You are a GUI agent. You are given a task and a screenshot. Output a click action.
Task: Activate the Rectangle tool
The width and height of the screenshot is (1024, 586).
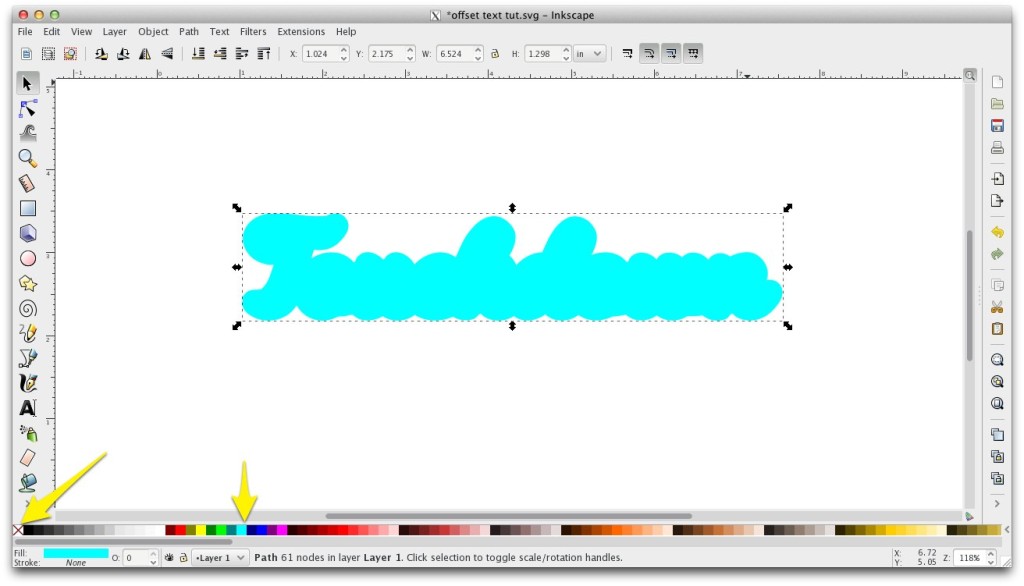pyautogui.click(x=27, y=208)
